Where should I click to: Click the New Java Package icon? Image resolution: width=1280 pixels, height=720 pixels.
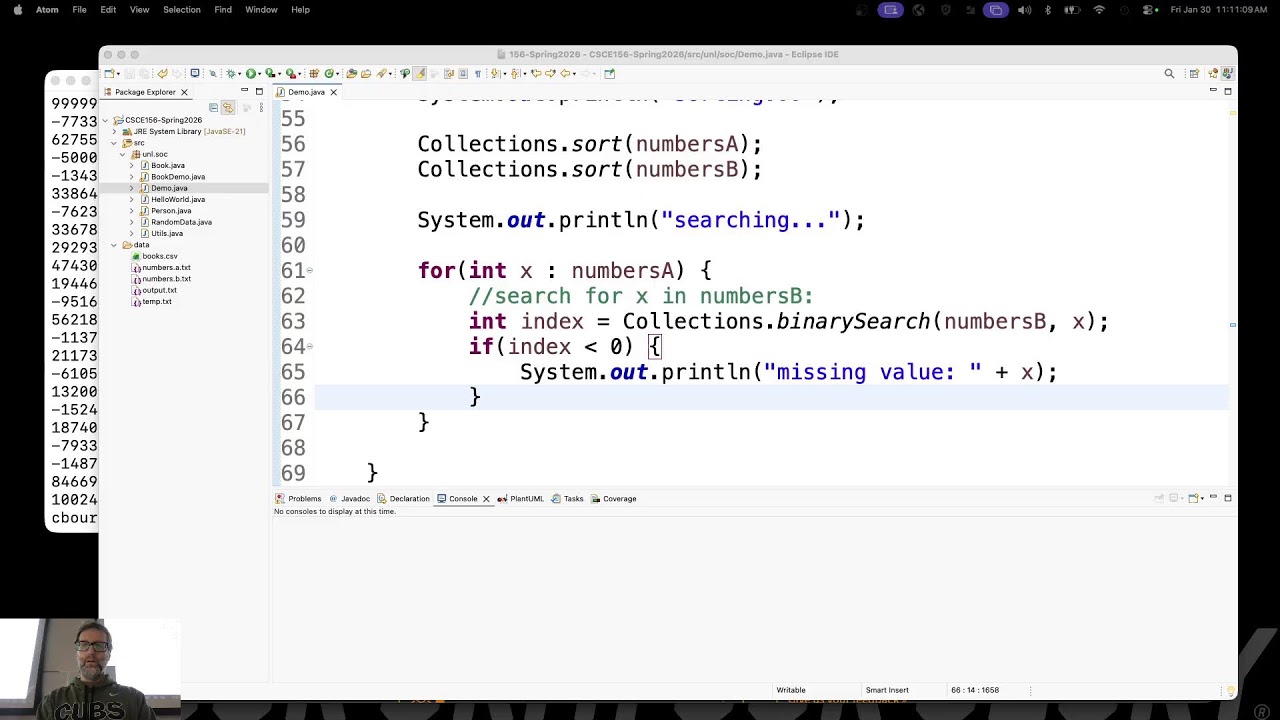[x=314, y=73]
